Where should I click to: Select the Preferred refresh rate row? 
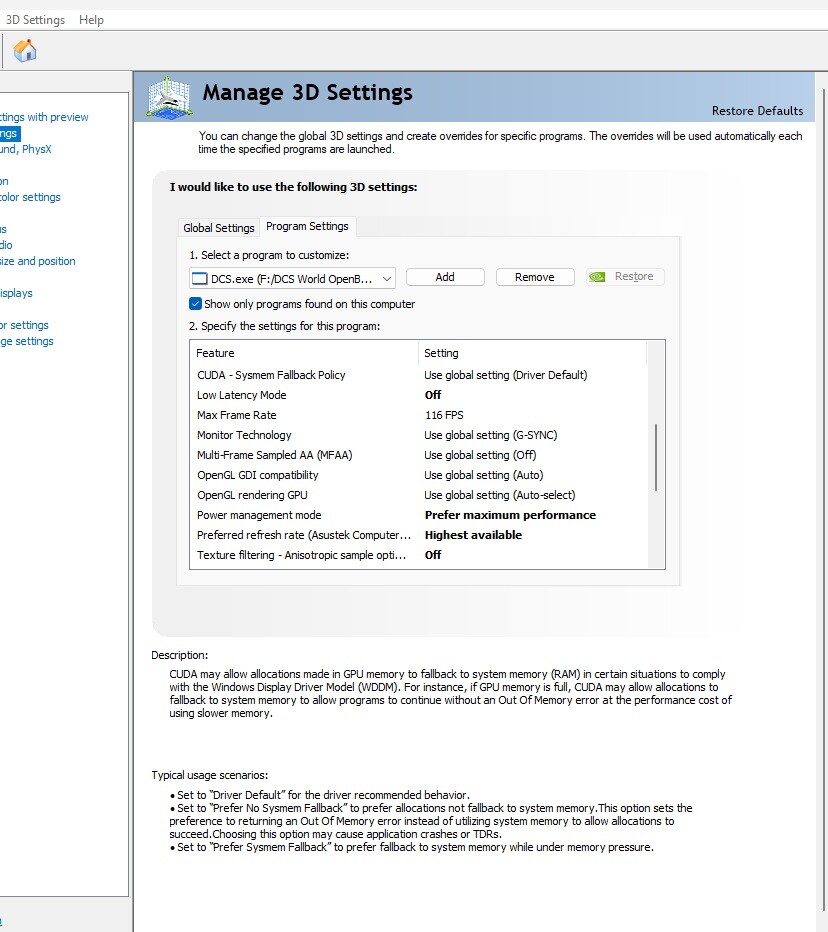click(x=418, y=535)
